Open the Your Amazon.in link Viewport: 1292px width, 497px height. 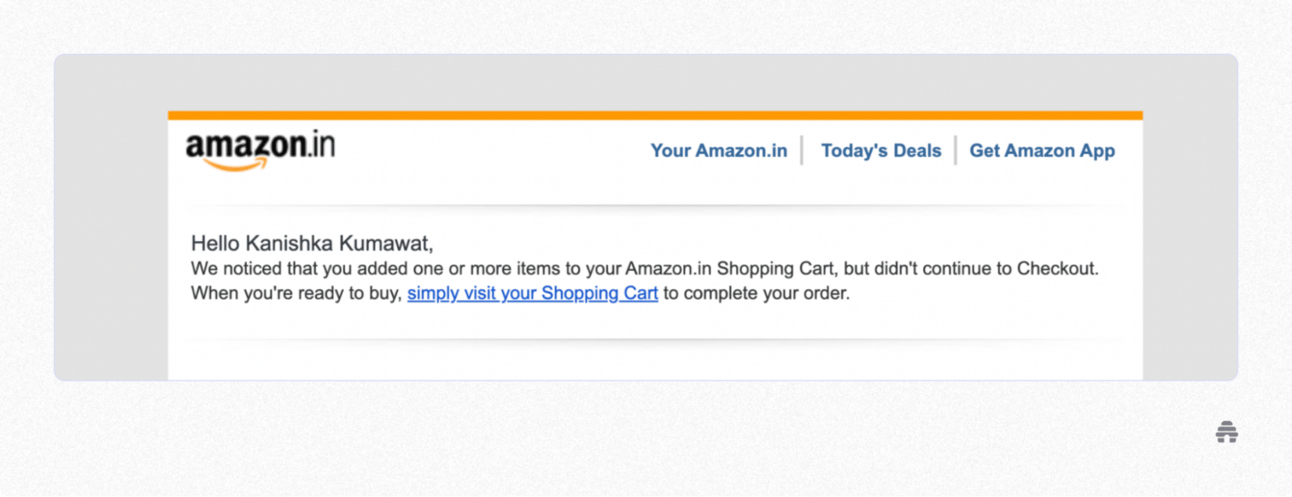pos(718,151)
